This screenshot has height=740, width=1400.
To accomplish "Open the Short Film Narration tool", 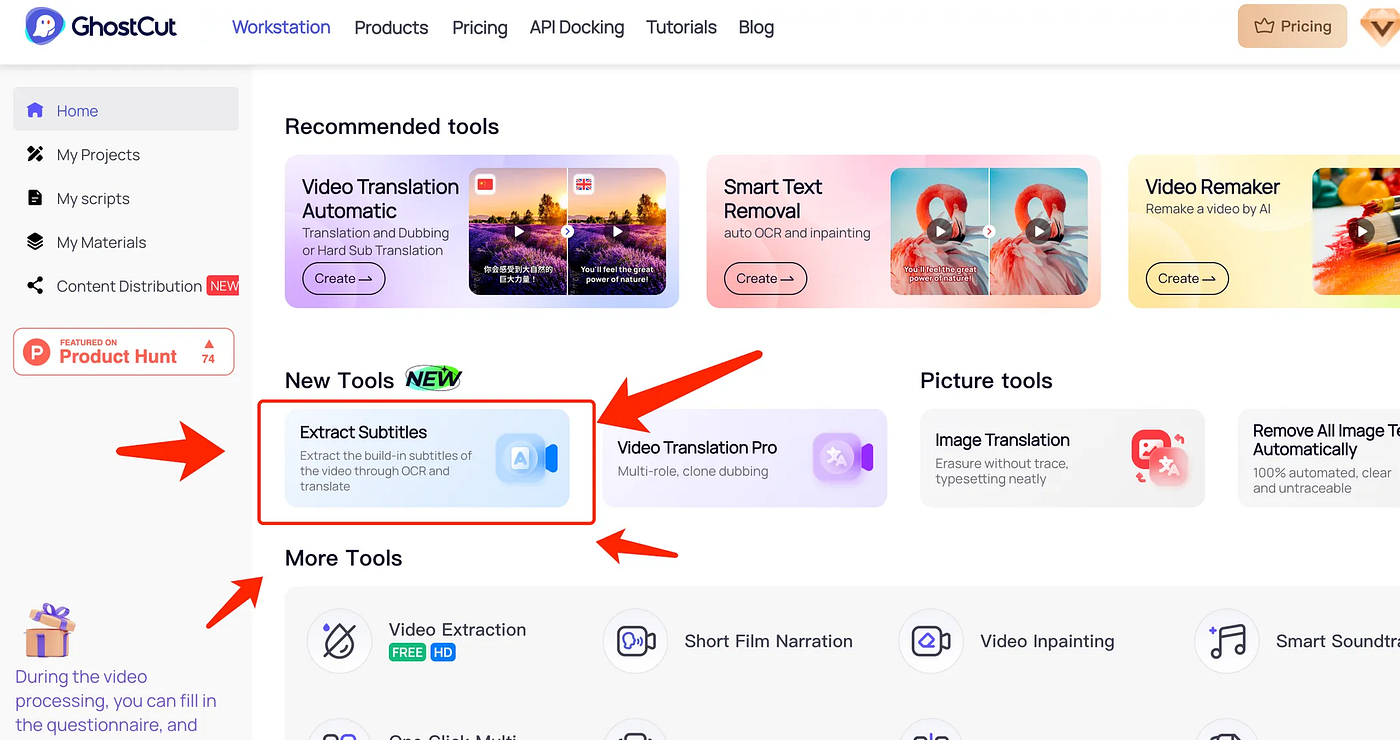I will (730, 641).
